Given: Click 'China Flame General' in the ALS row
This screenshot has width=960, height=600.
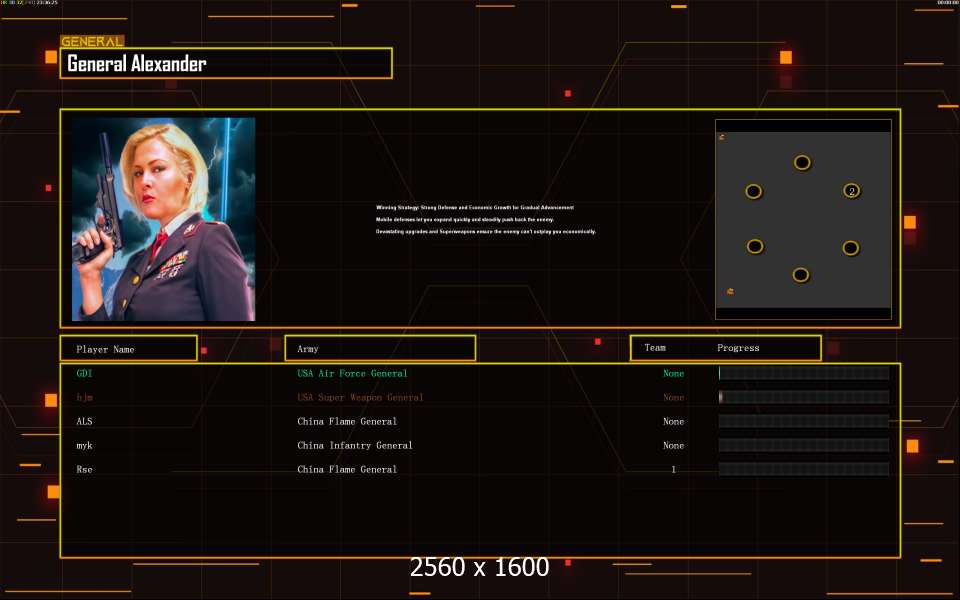Looking at the screenshot, I should [347, 421].
